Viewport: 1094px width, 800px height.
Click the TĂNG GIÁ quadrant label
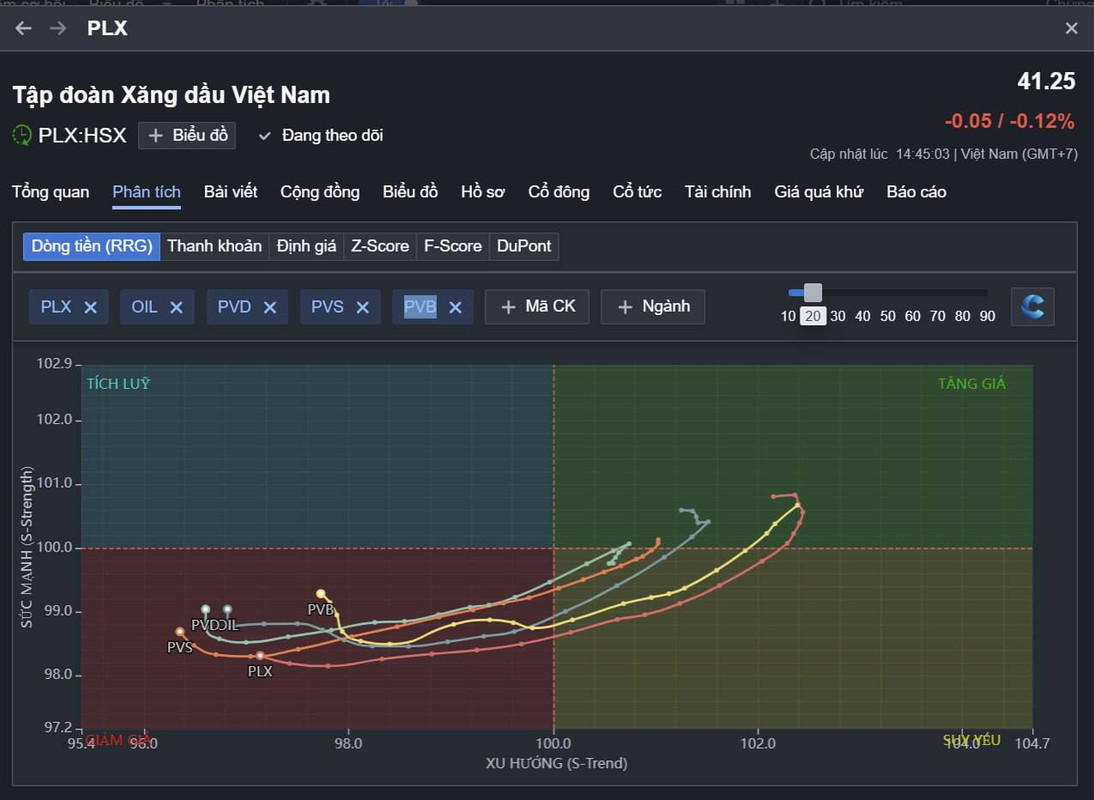[972, 384]
